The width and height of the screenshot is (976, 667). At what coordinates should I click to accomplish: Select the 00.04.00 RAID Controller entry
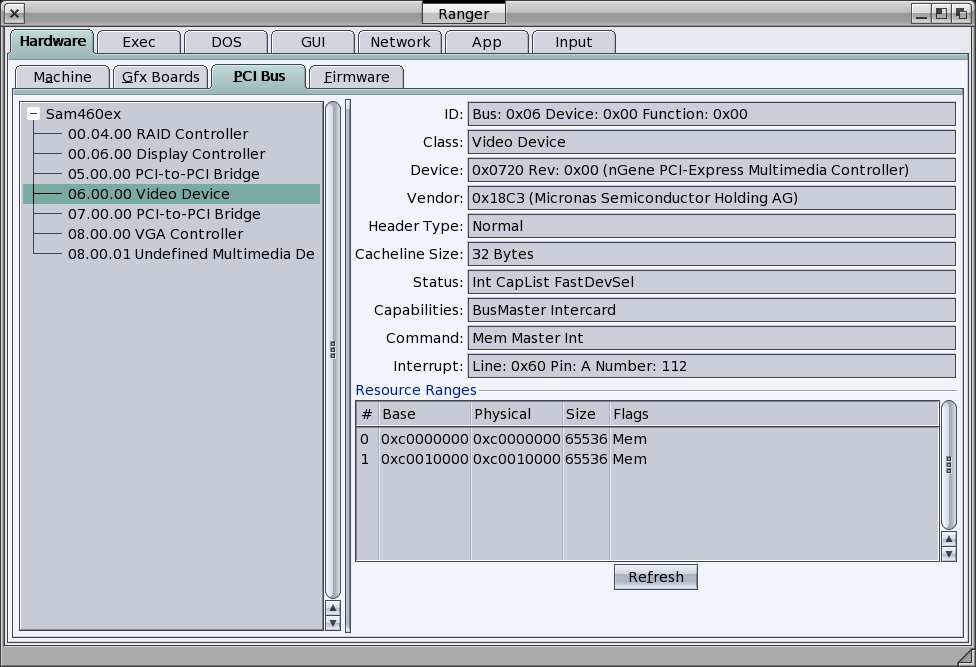(157, 134)
